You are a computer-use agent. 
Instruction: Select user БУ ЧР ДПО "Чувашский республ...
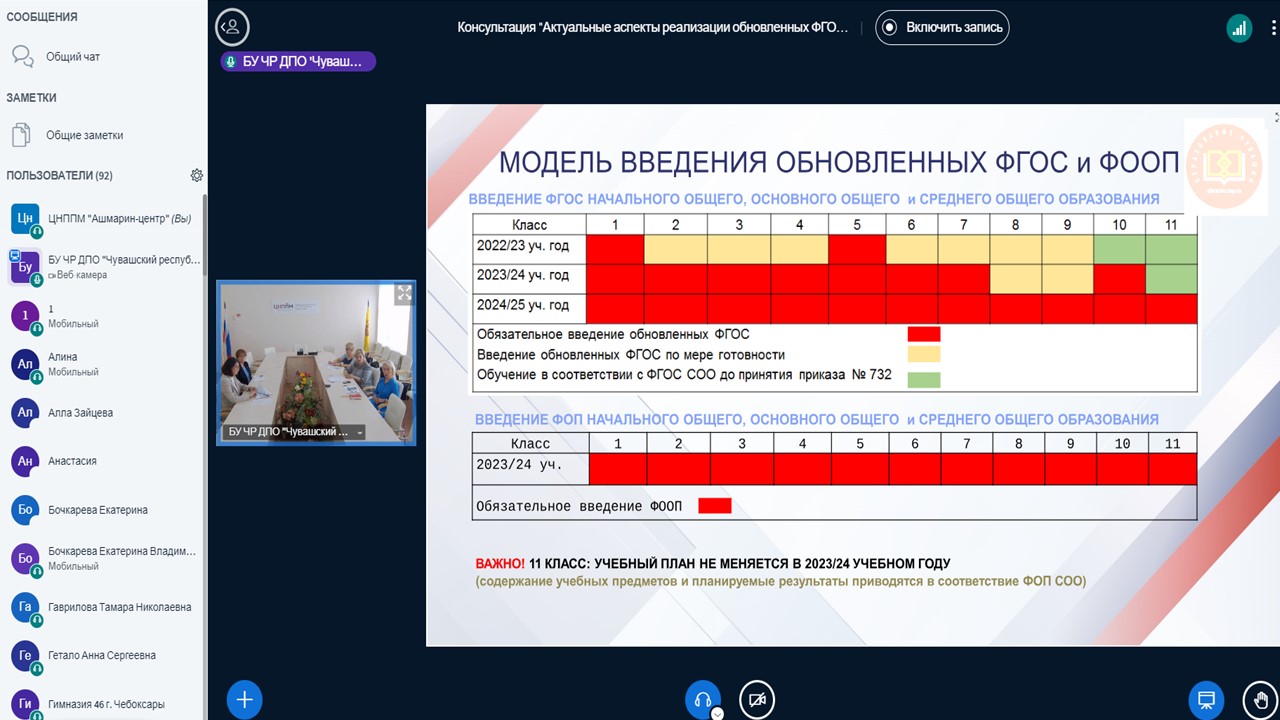[103, 266]
